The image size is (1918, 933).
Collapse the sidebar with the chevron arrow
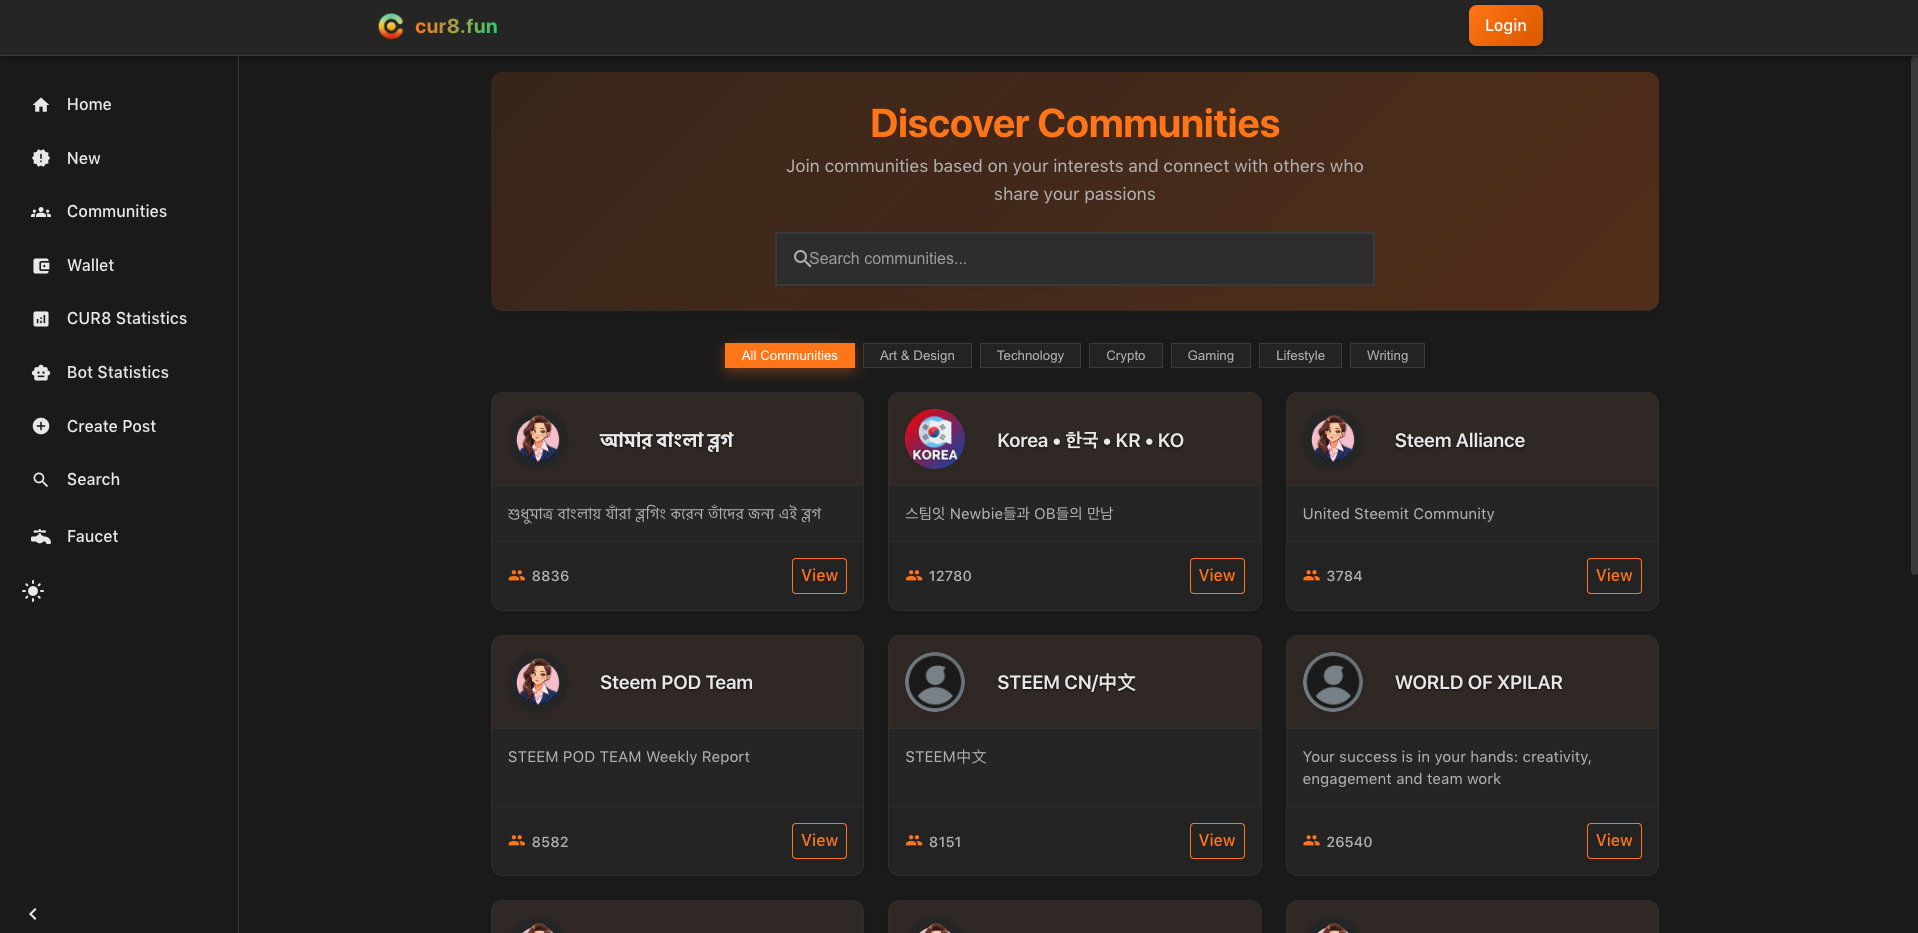click(x=33, y=914)
